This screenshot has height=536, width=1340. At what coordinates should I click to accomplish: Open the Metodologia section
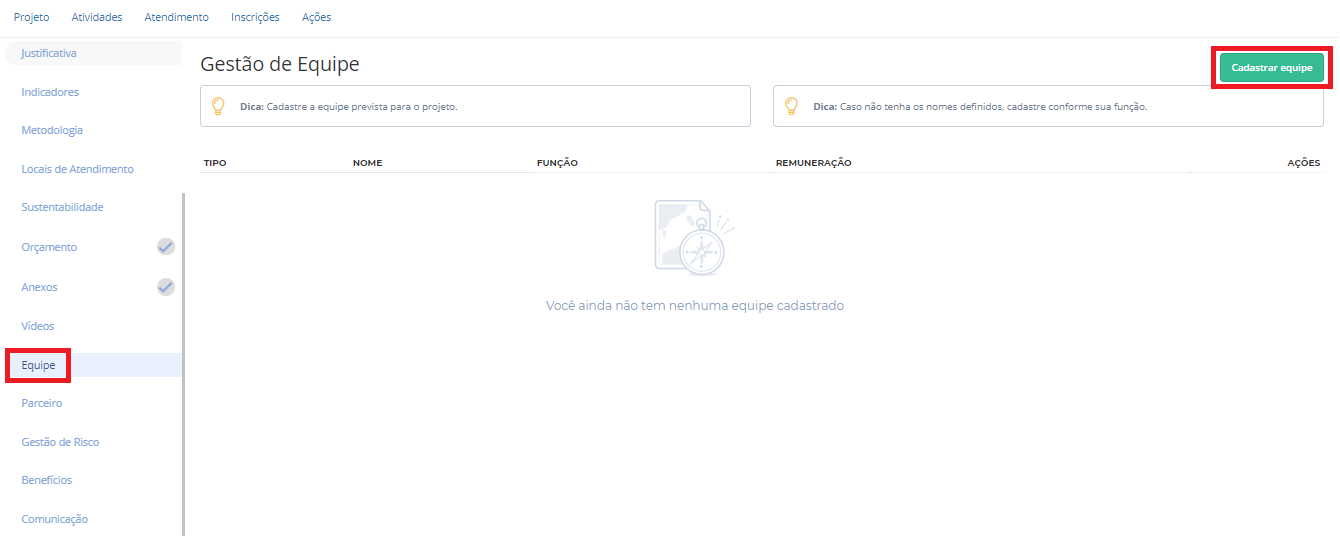click(x=52, y=130)
